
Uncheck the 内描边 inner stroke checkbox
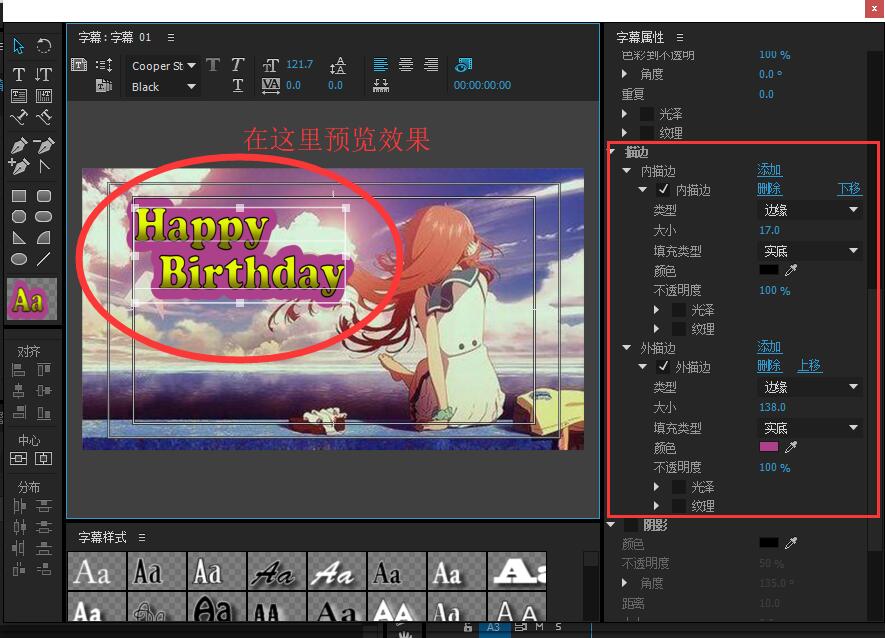[663, 189]
